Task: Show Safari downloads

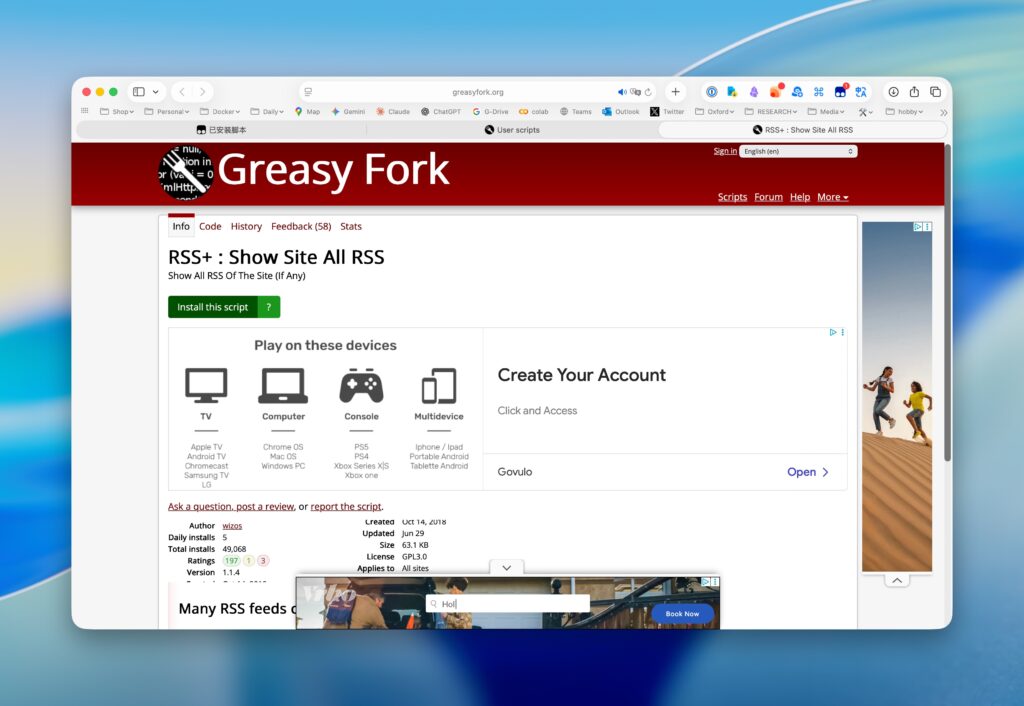Action: click(893, 92)
